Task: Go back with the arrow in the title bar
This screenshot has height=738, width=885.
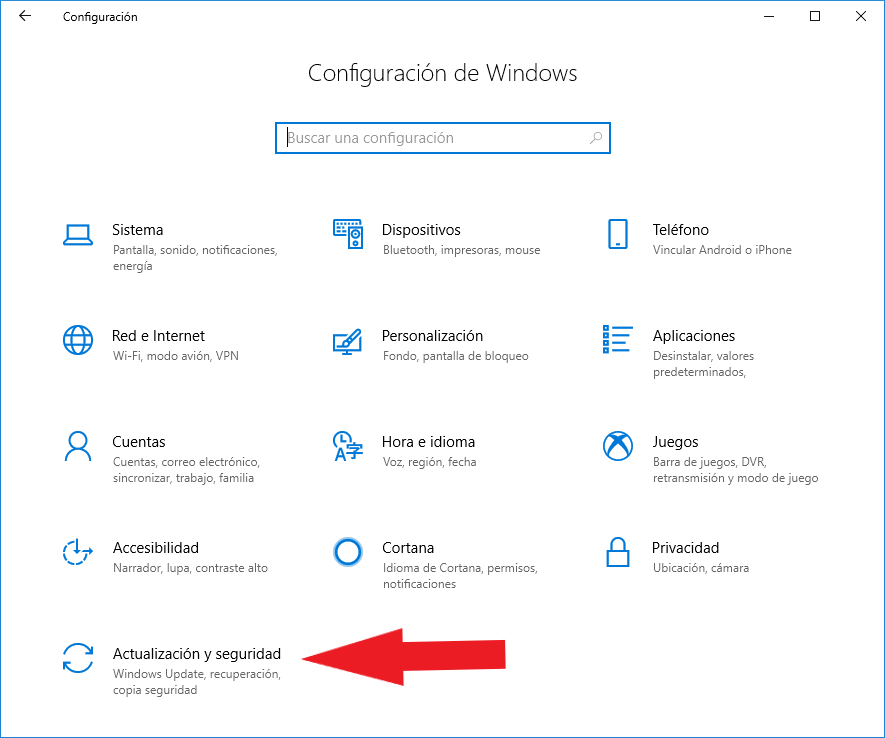Action: (x=25, y=16)
